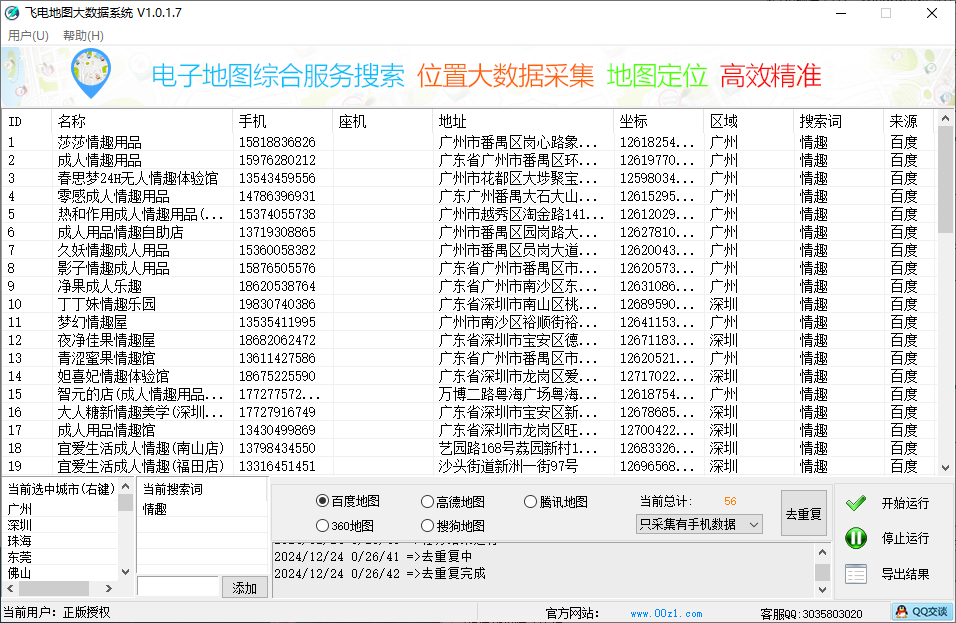Pick the 搜狗地图 radio option
Image resolution: width=956 pixels, height=623 pixels.
click(x=428, y=525)
